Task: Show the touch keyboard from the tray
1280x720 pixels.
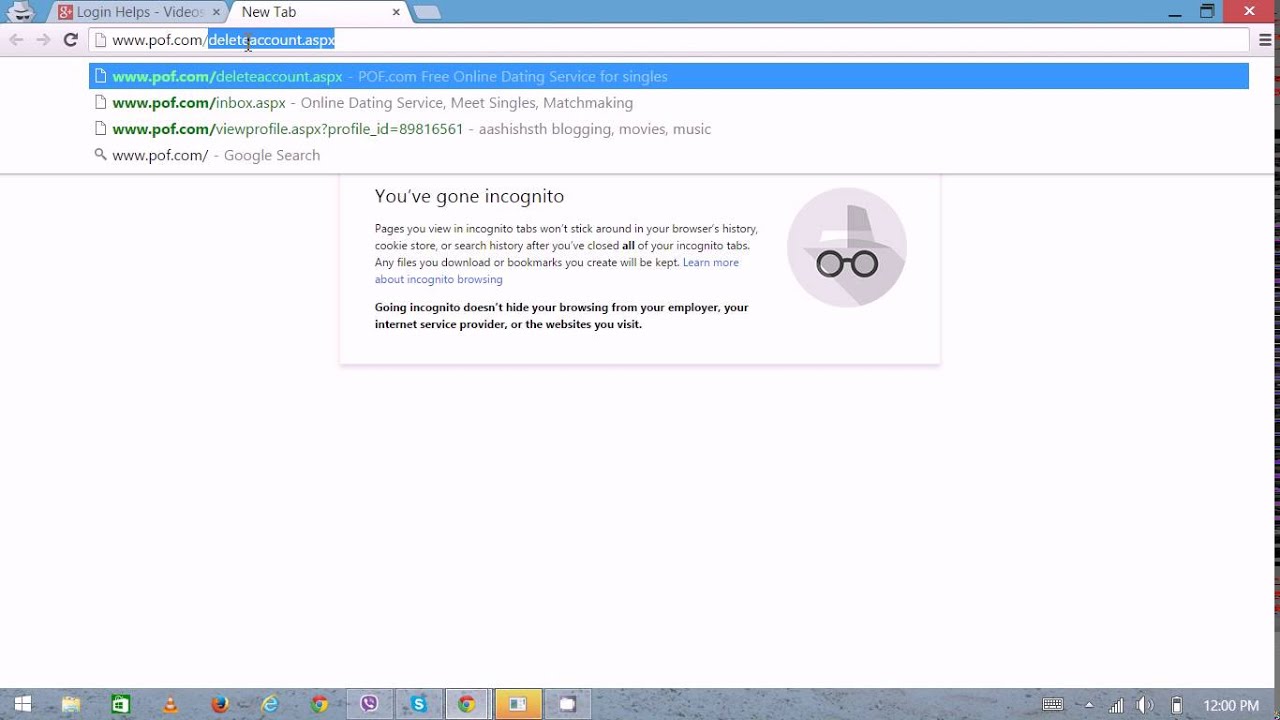Action: pyautogui.click(x=1053, y=705)
